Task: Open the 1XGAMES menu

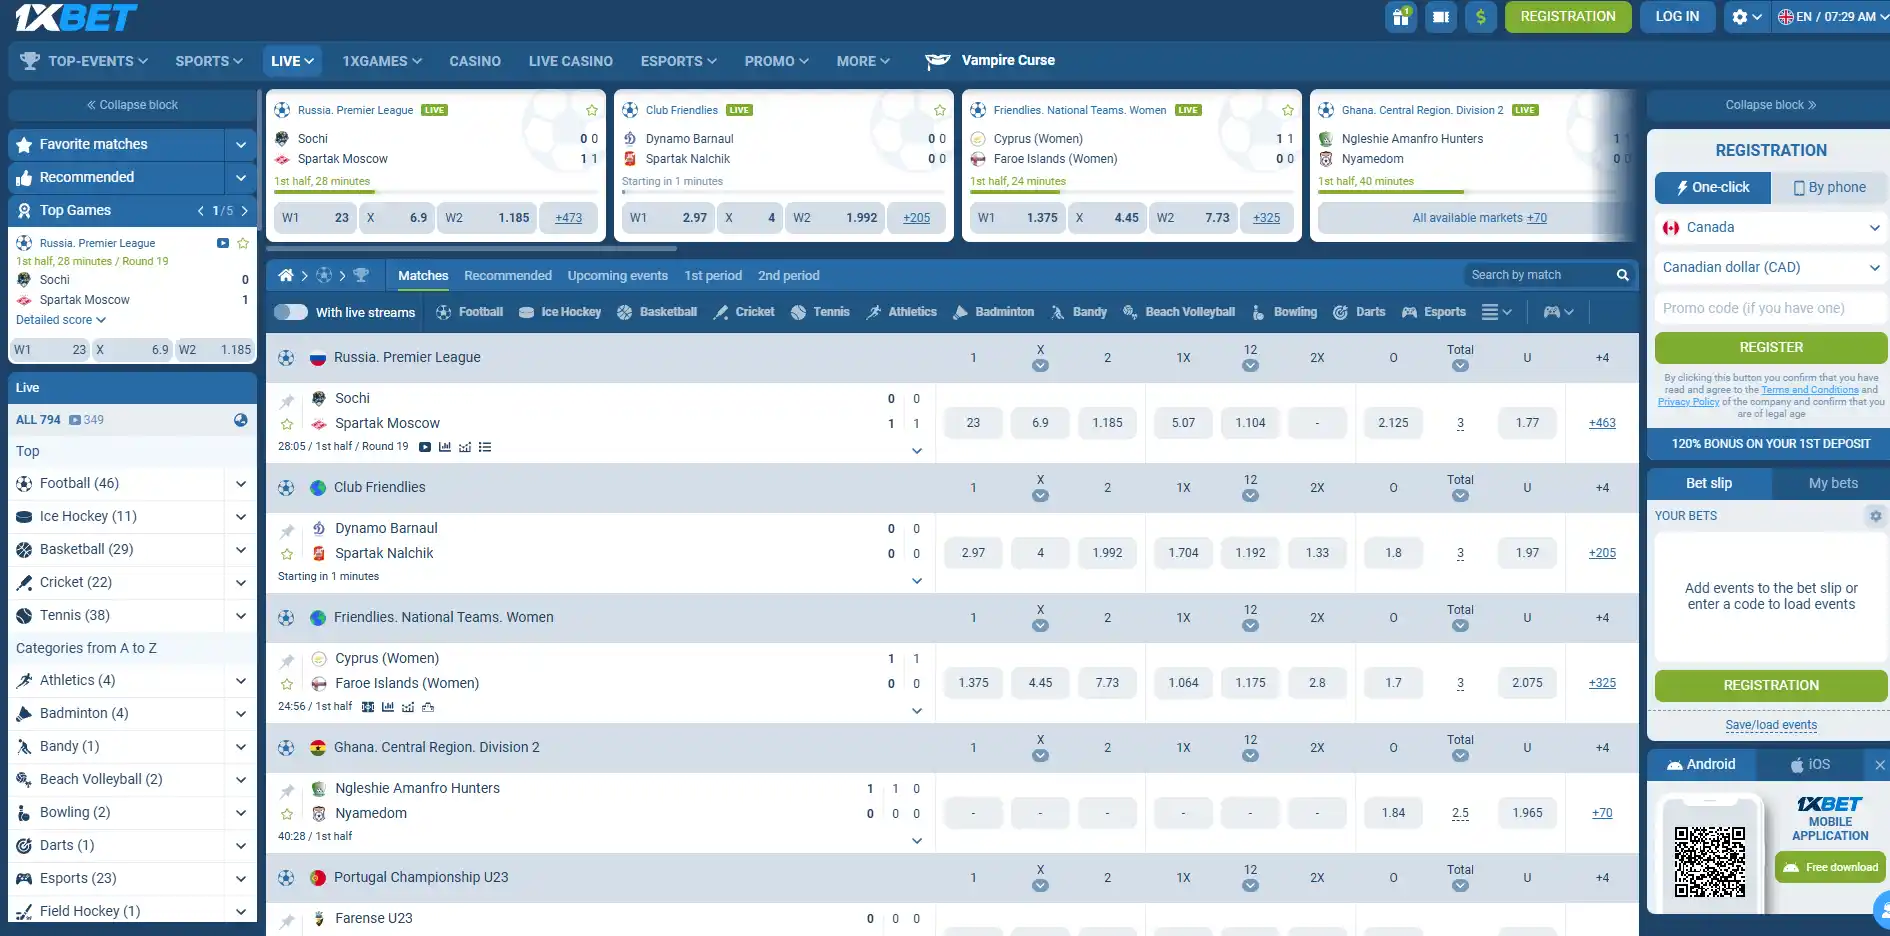Action: [x=382, y=61]
